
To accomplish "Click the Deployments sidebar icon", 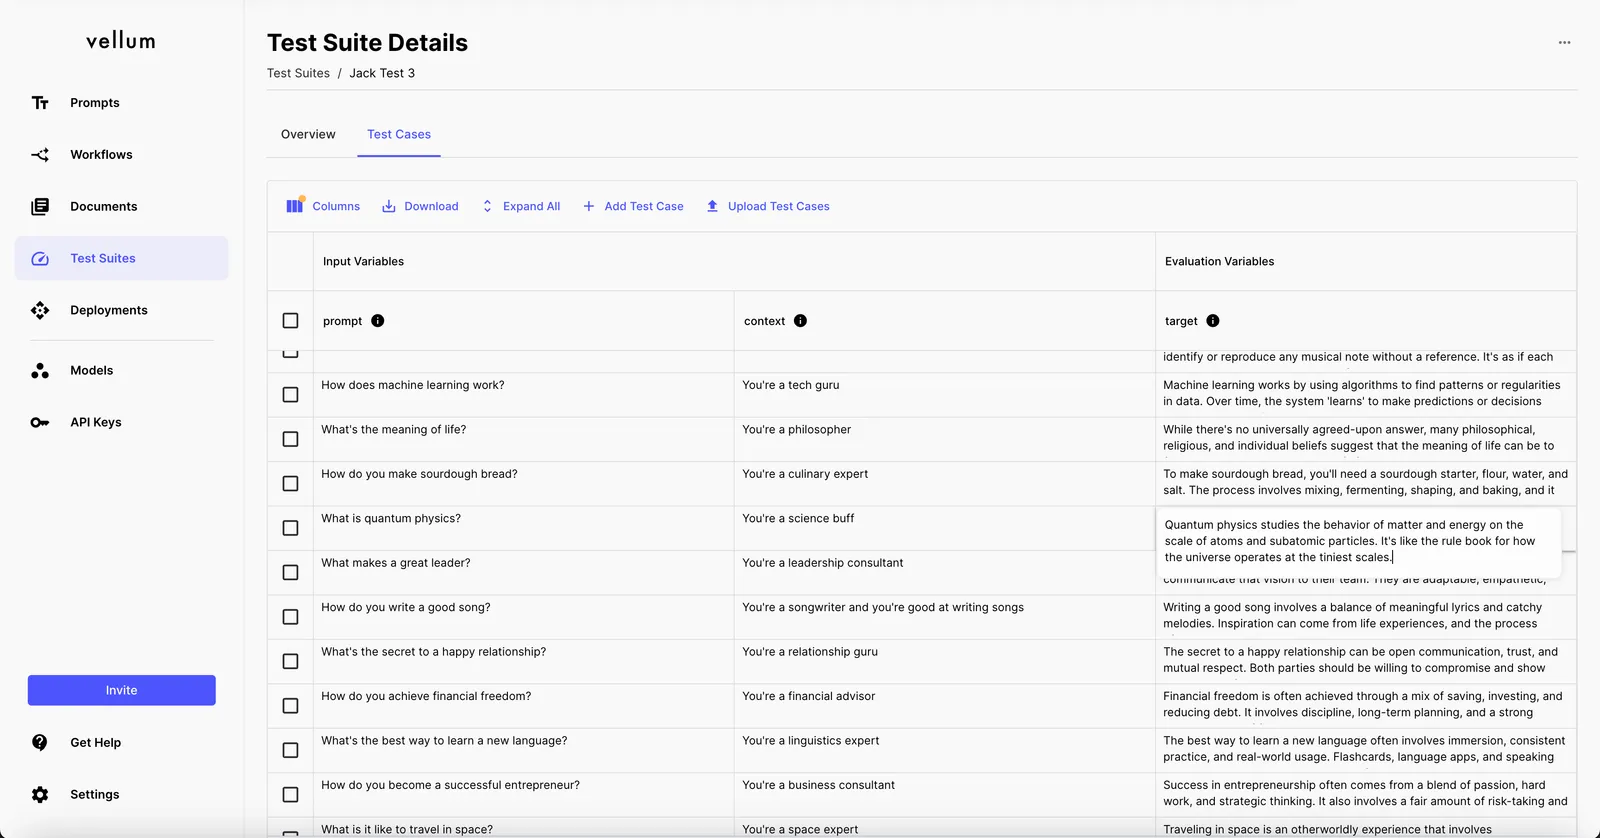I will pos(40,311).
